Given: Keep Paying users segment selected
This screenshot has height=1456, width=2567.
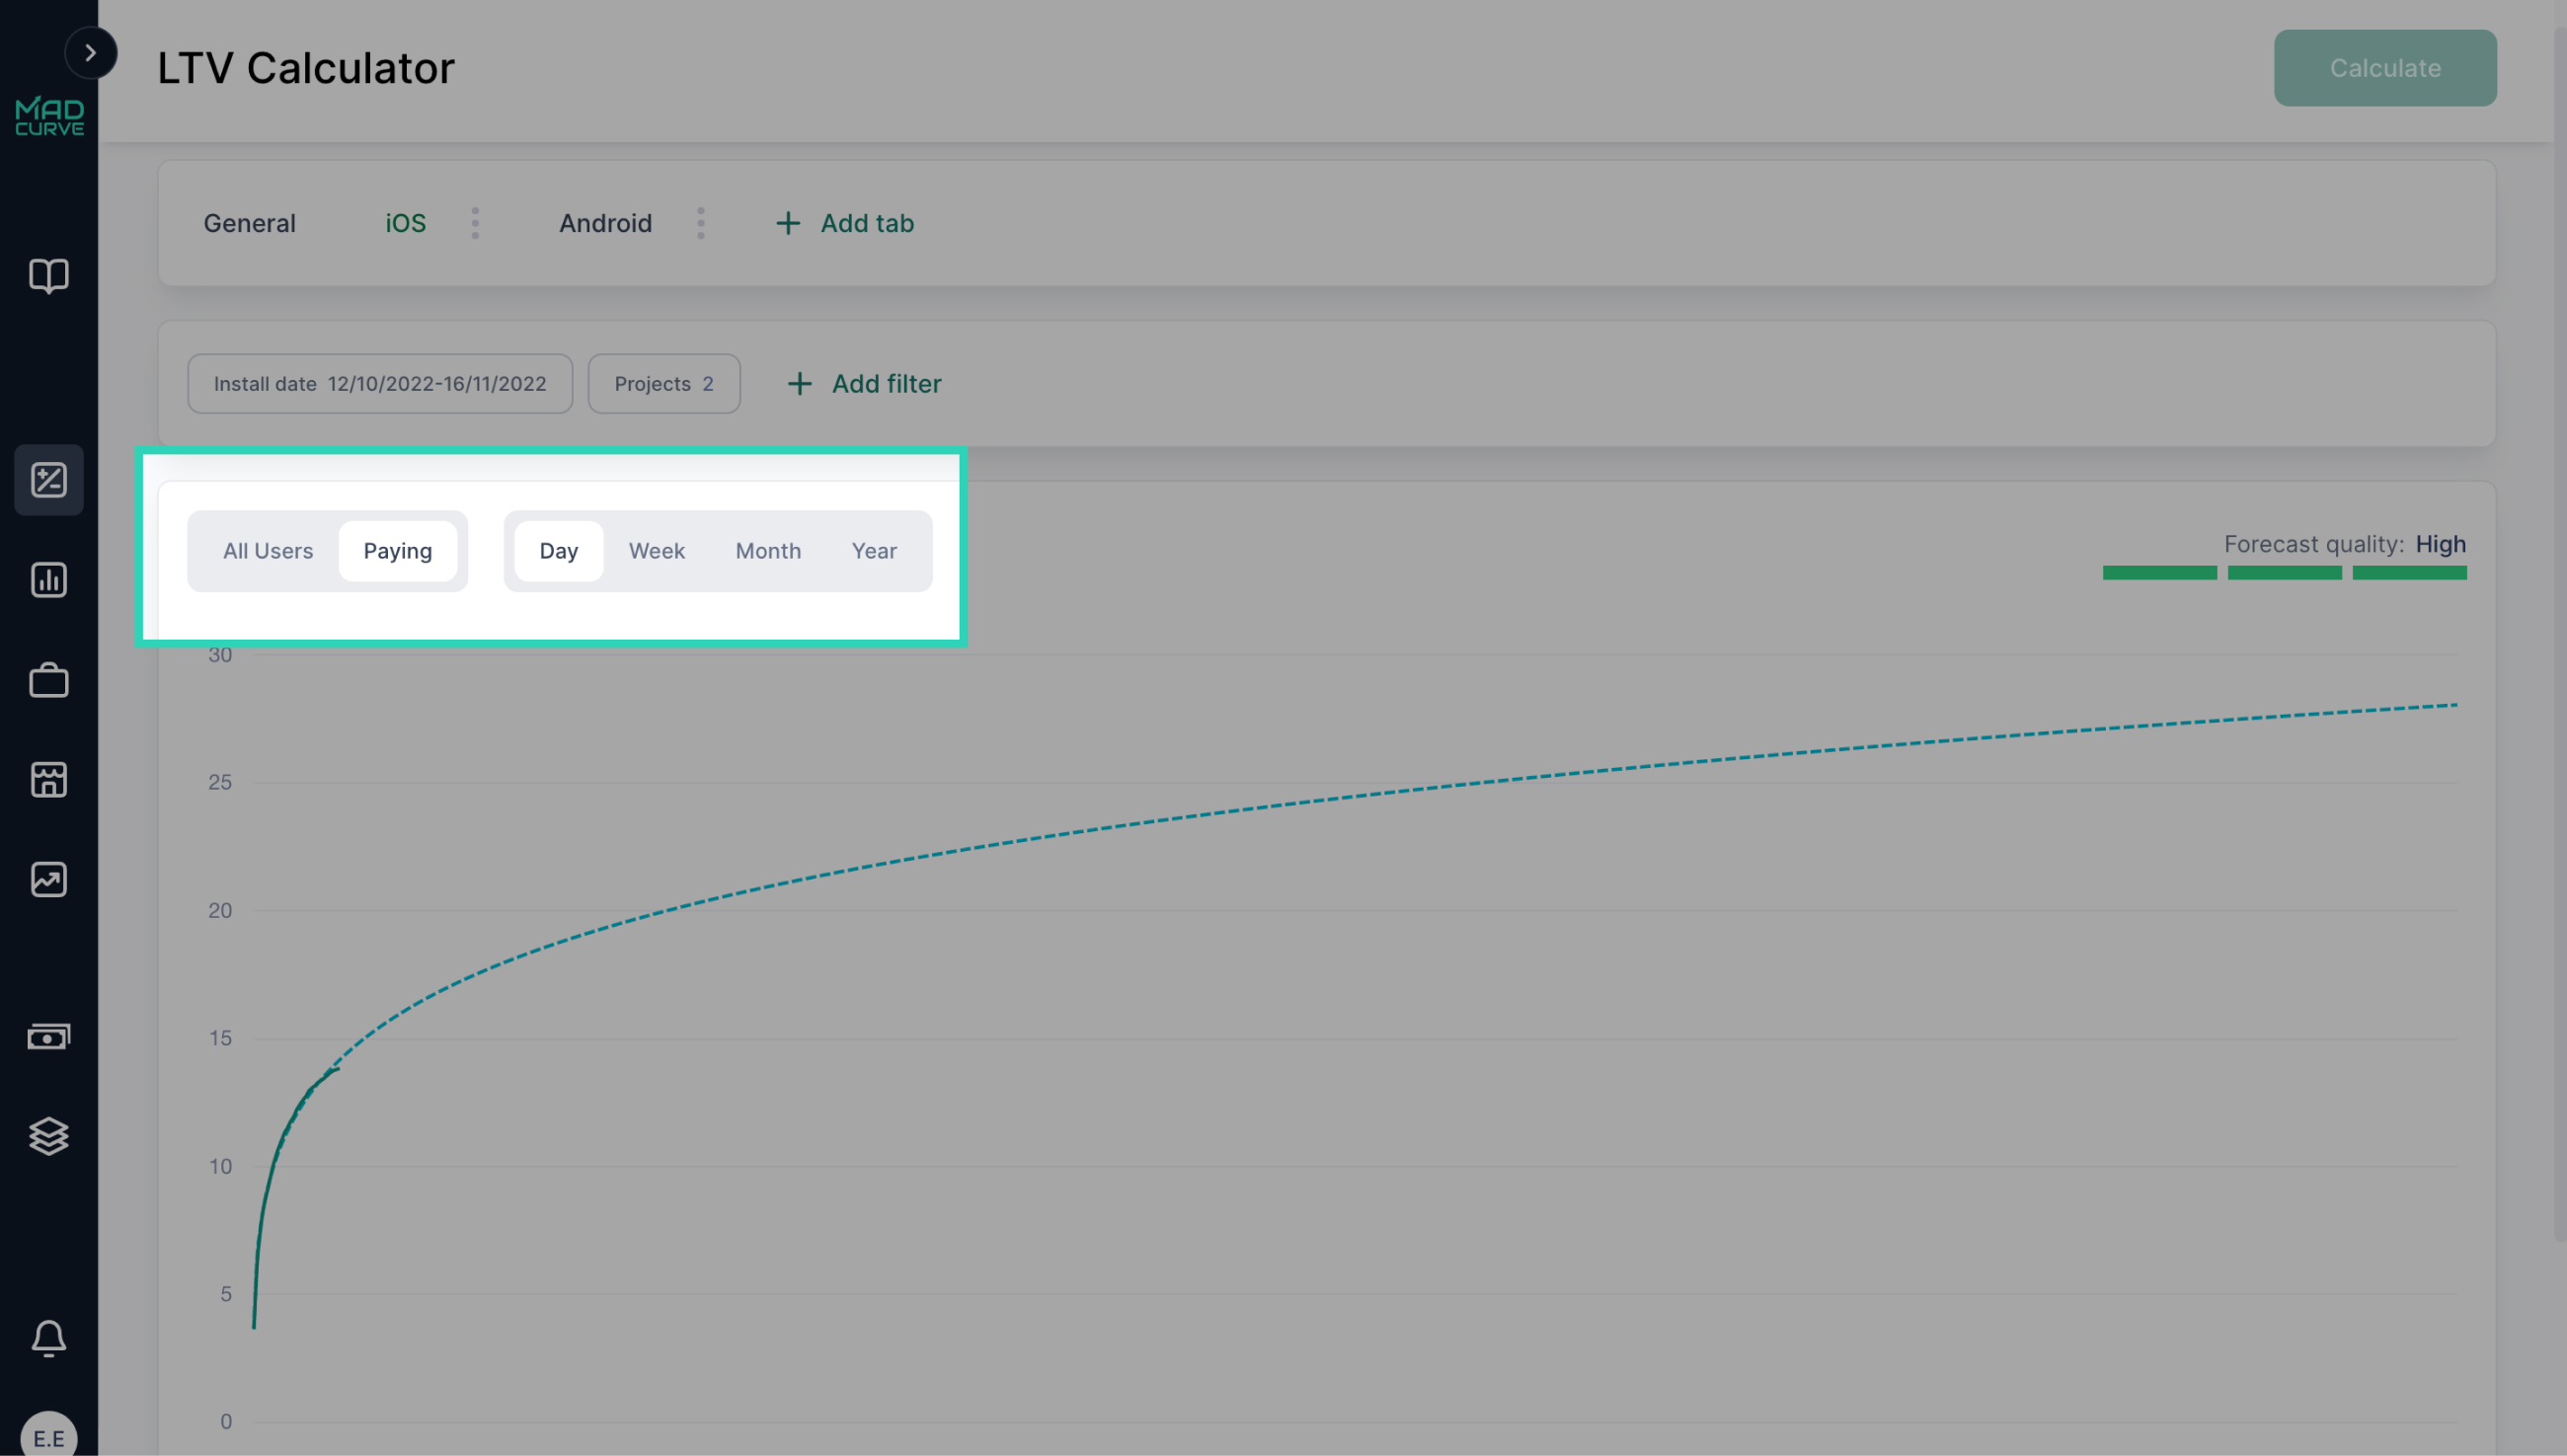Looking at the screenshot, I should coord(398,550).
